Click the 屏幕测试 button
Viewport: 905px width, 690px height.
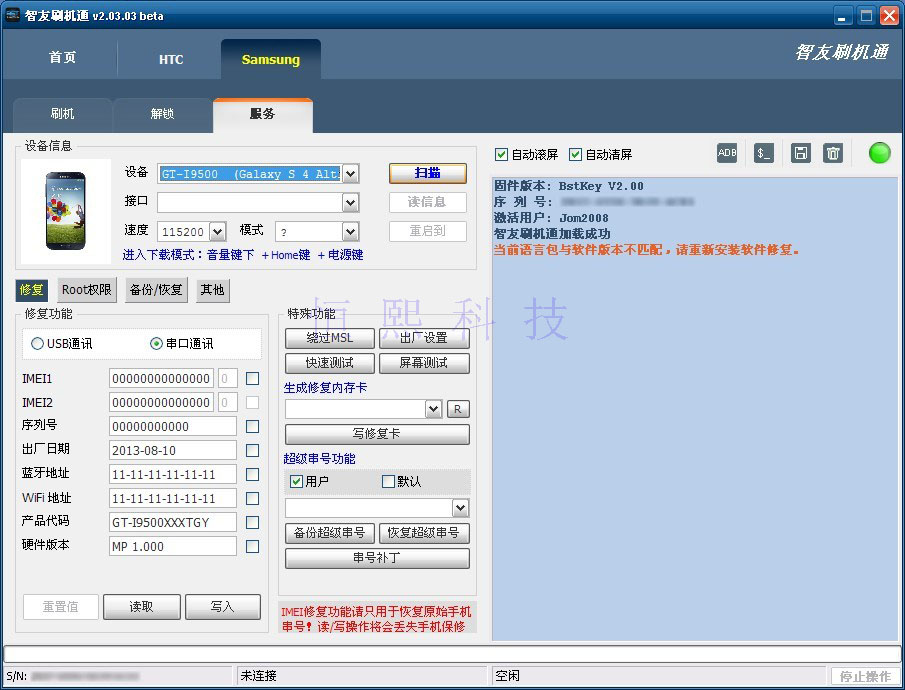424,363
